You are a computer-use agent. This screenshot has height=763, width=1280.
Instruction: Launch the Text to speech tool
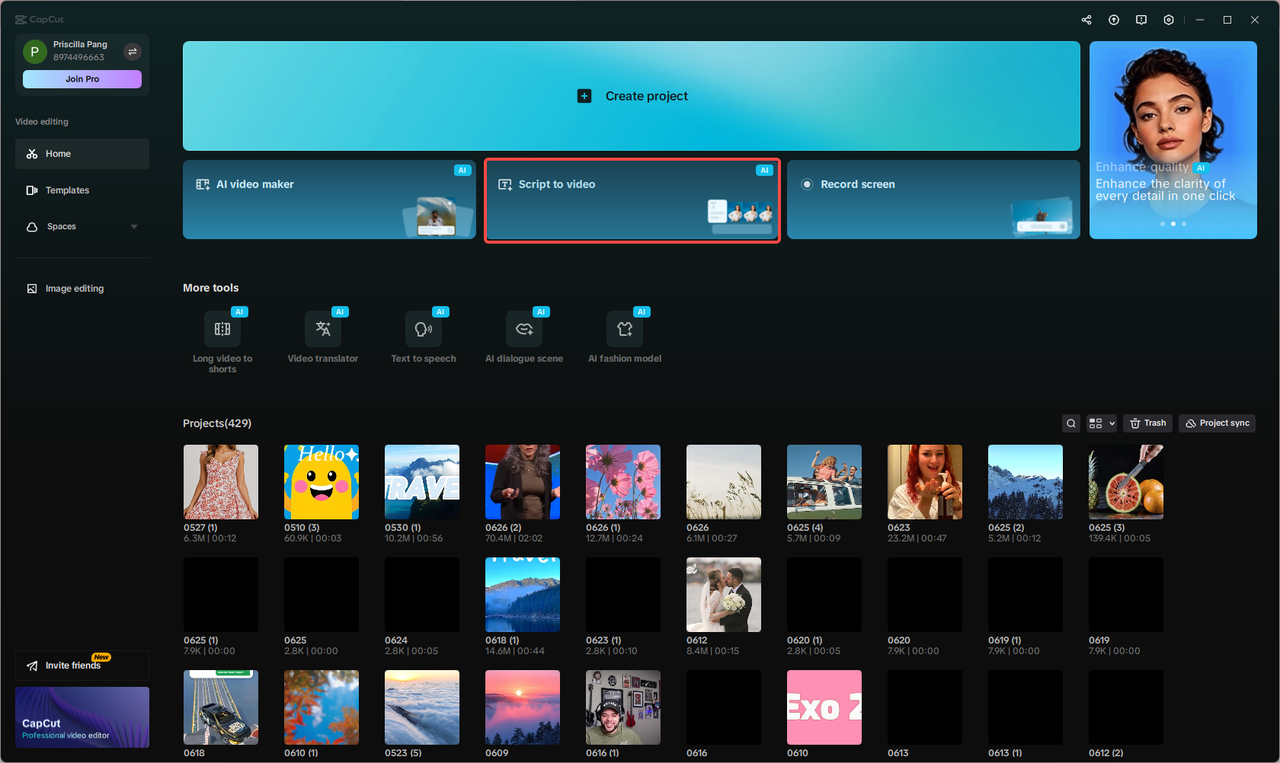[423, 330]
